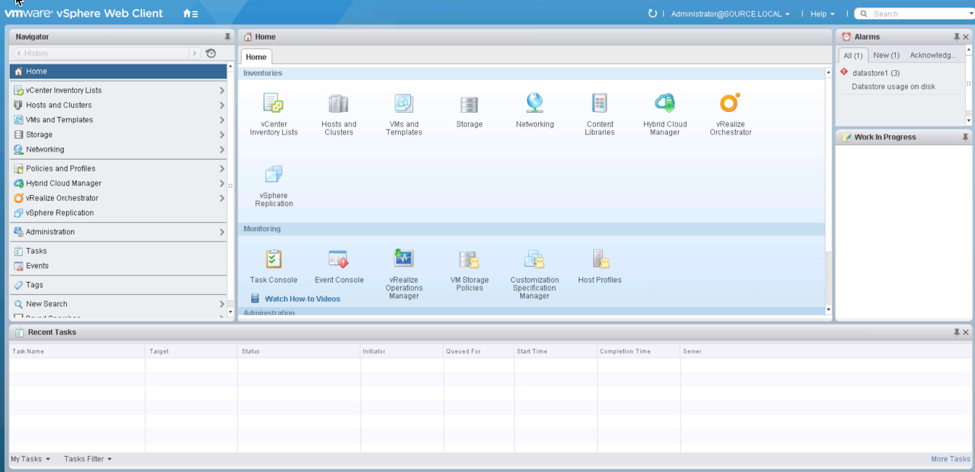Pin the Alarms panel

coord(956,37)
